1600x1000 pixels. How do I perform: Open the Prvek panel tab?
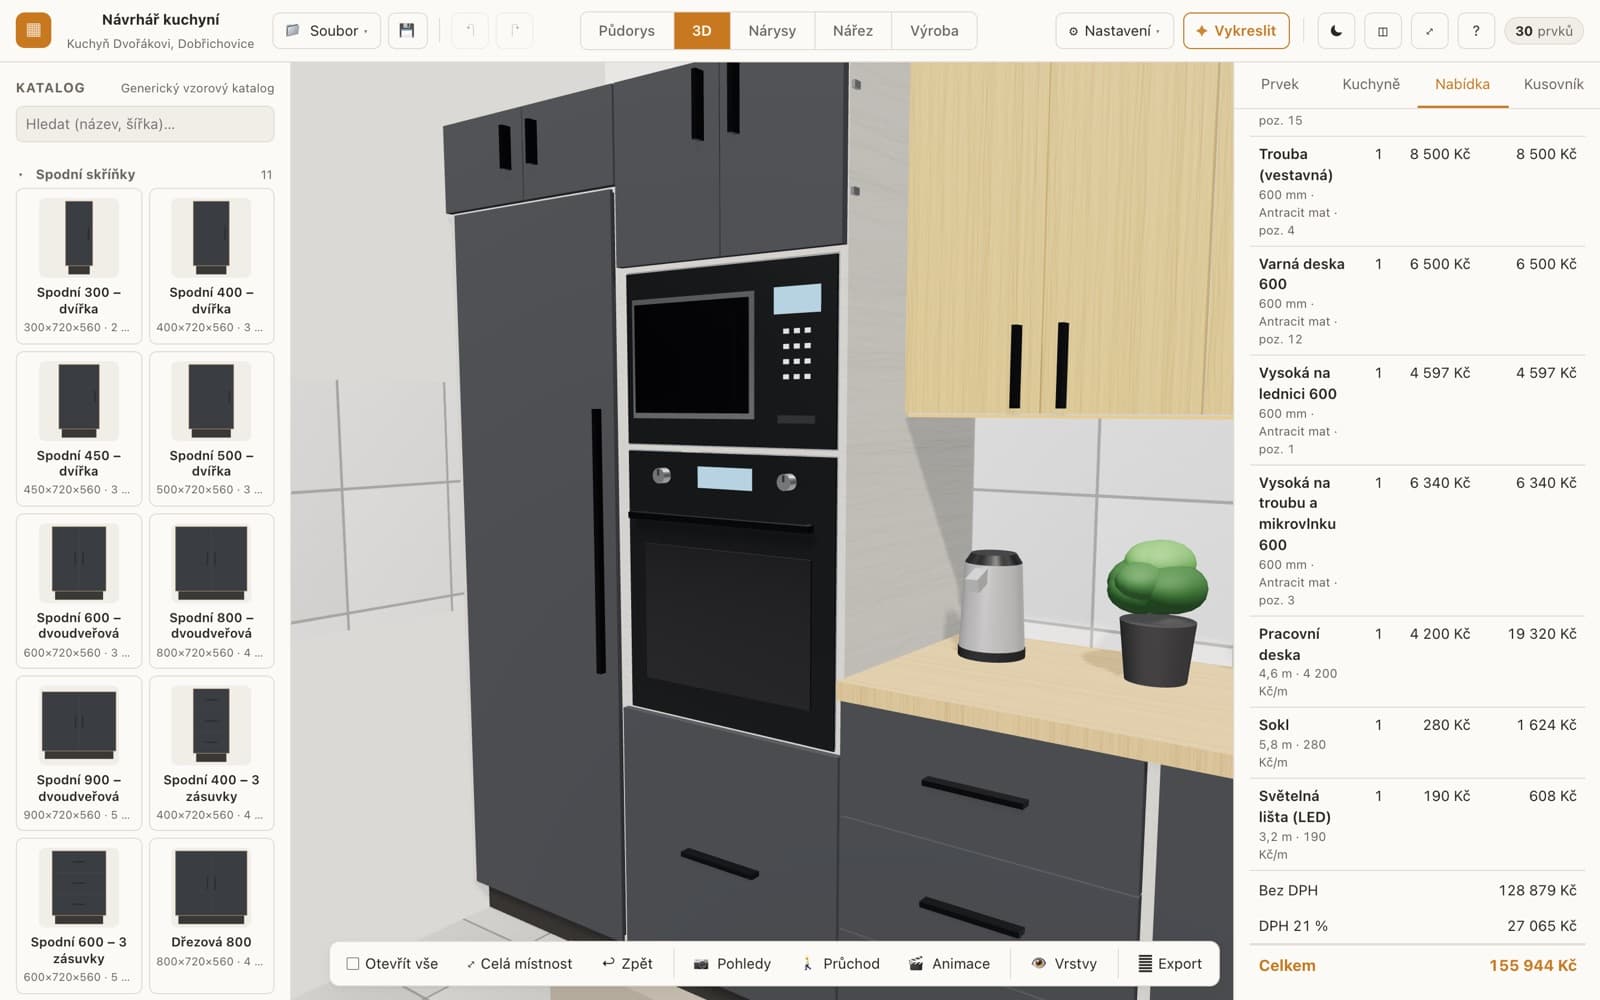tap(1279, 85)
